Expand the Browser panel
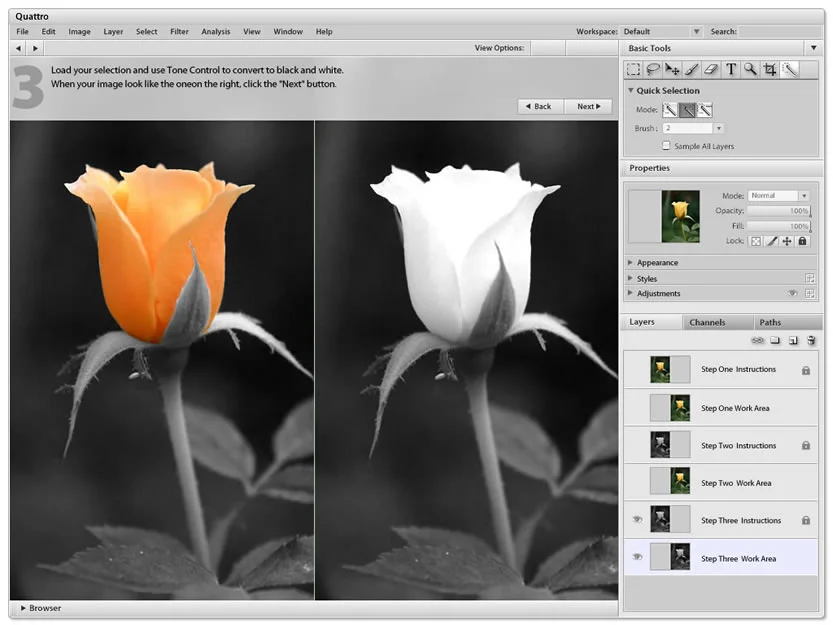This screenshot has height=625, width=833. click(23, 608)
